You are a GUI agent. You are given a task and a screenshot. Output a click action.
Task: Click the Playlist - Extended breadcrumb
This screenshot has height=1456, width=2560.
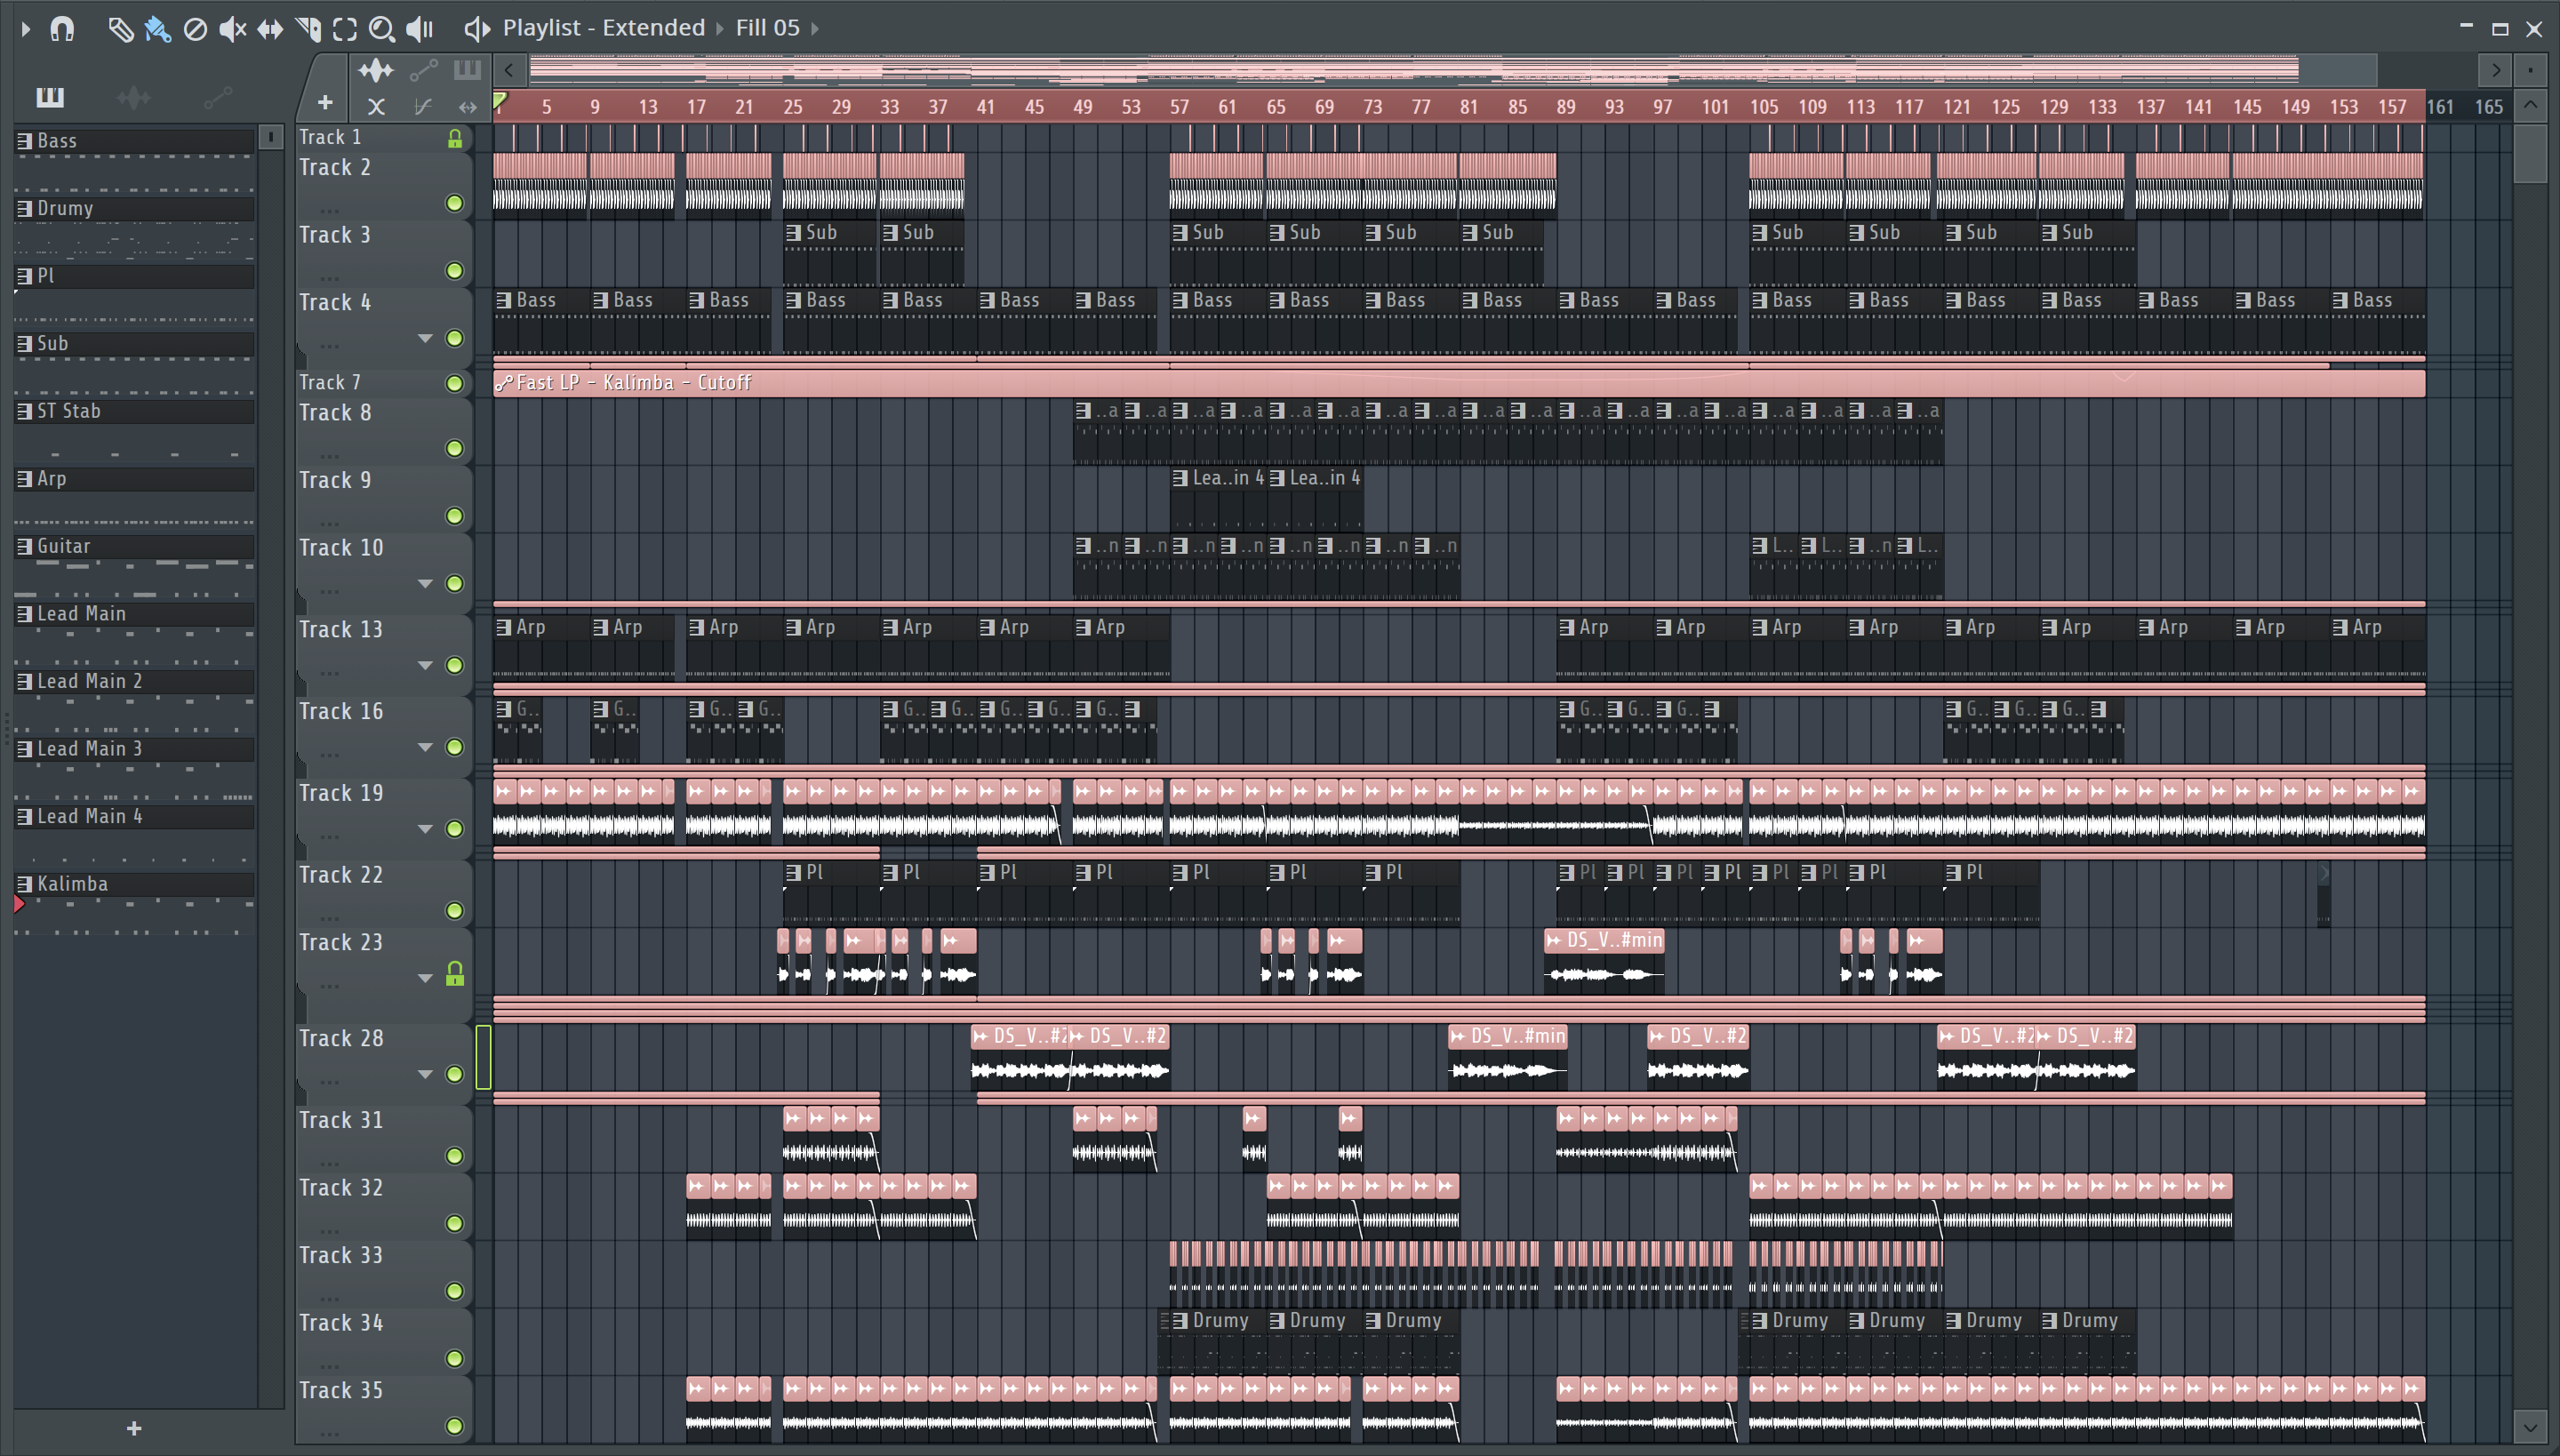click(604, 28)
